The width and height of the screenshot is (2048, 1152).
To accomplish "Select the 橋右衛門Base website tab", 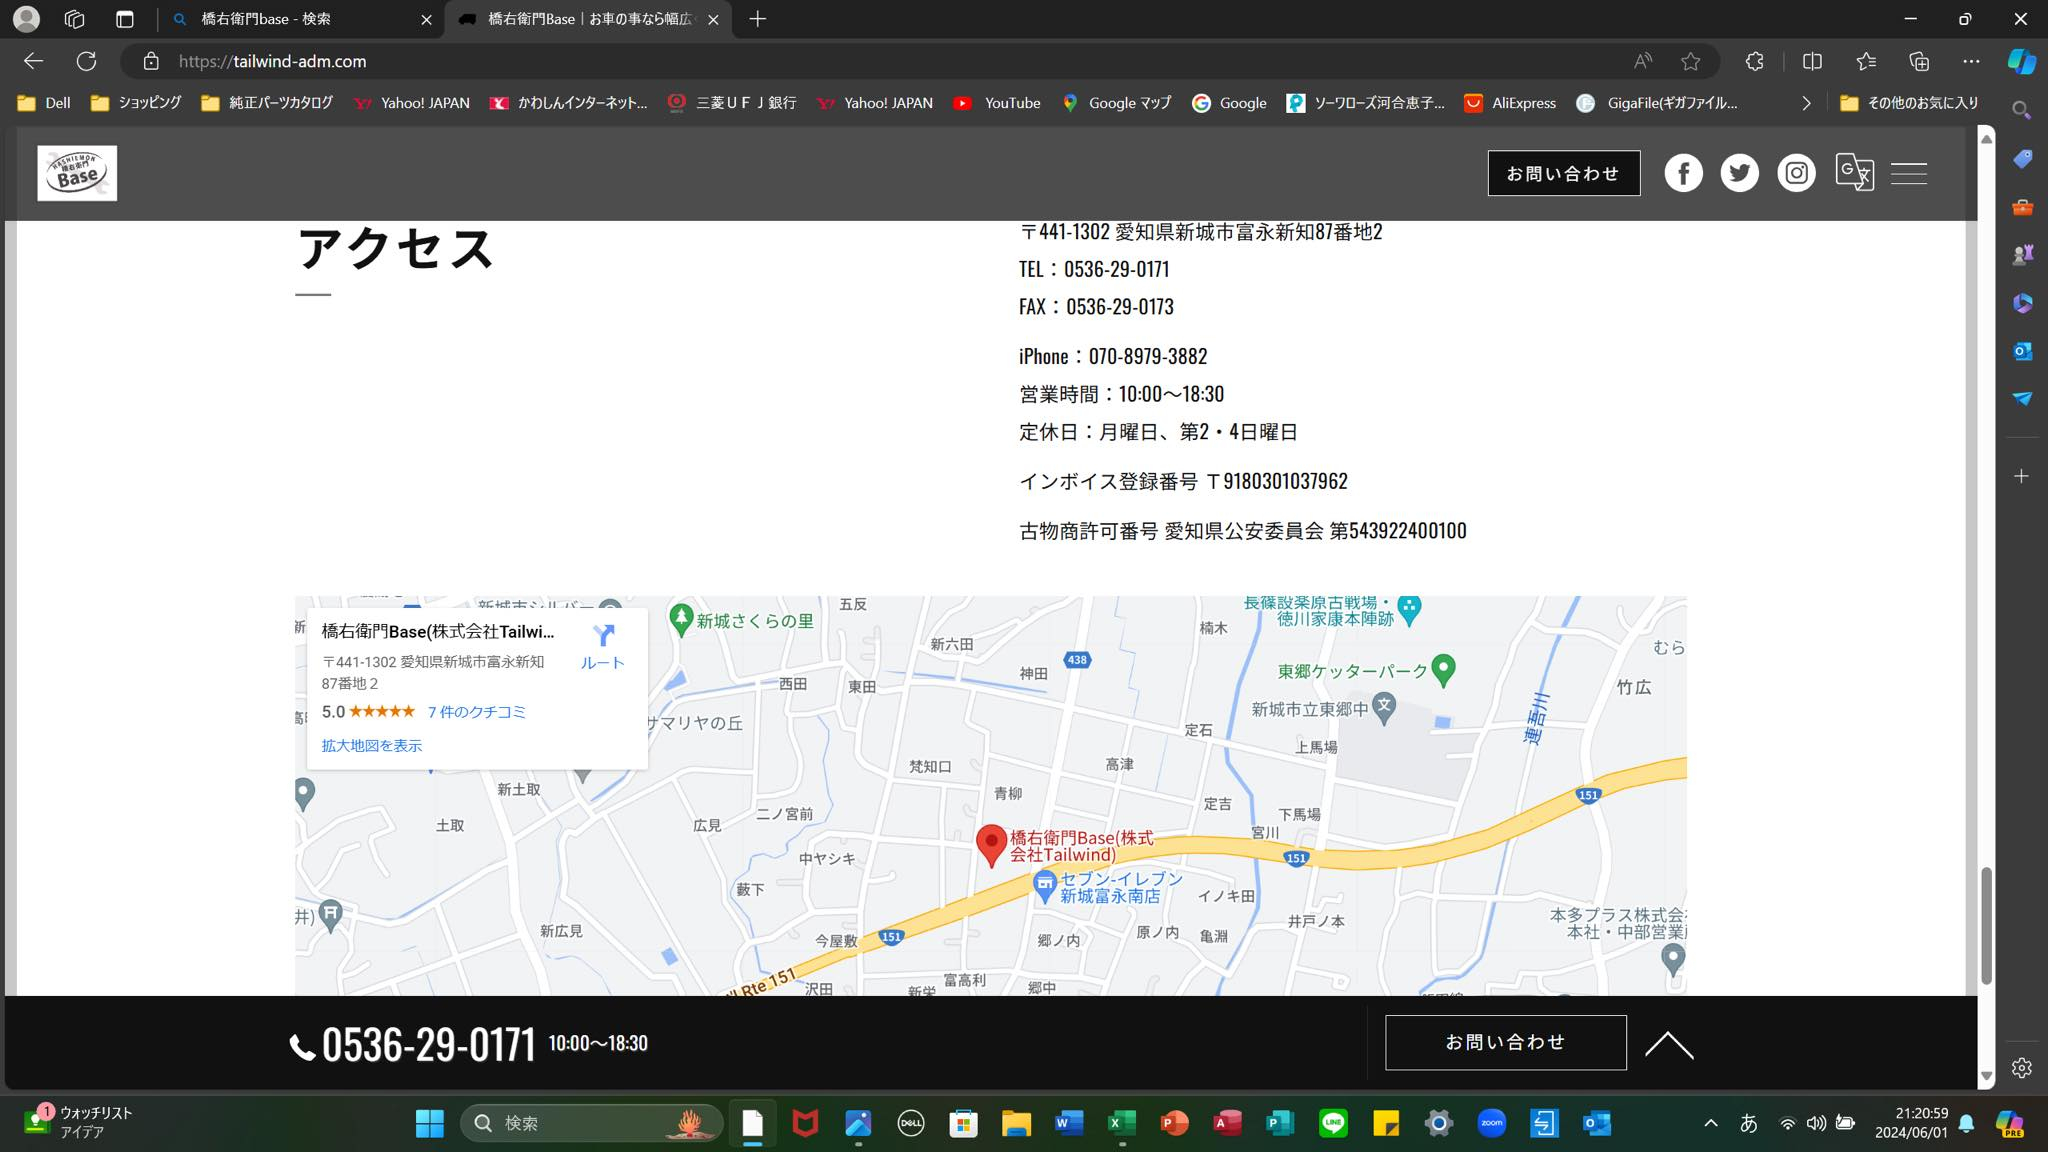I will pyautogui.click(x=588, y=19).
